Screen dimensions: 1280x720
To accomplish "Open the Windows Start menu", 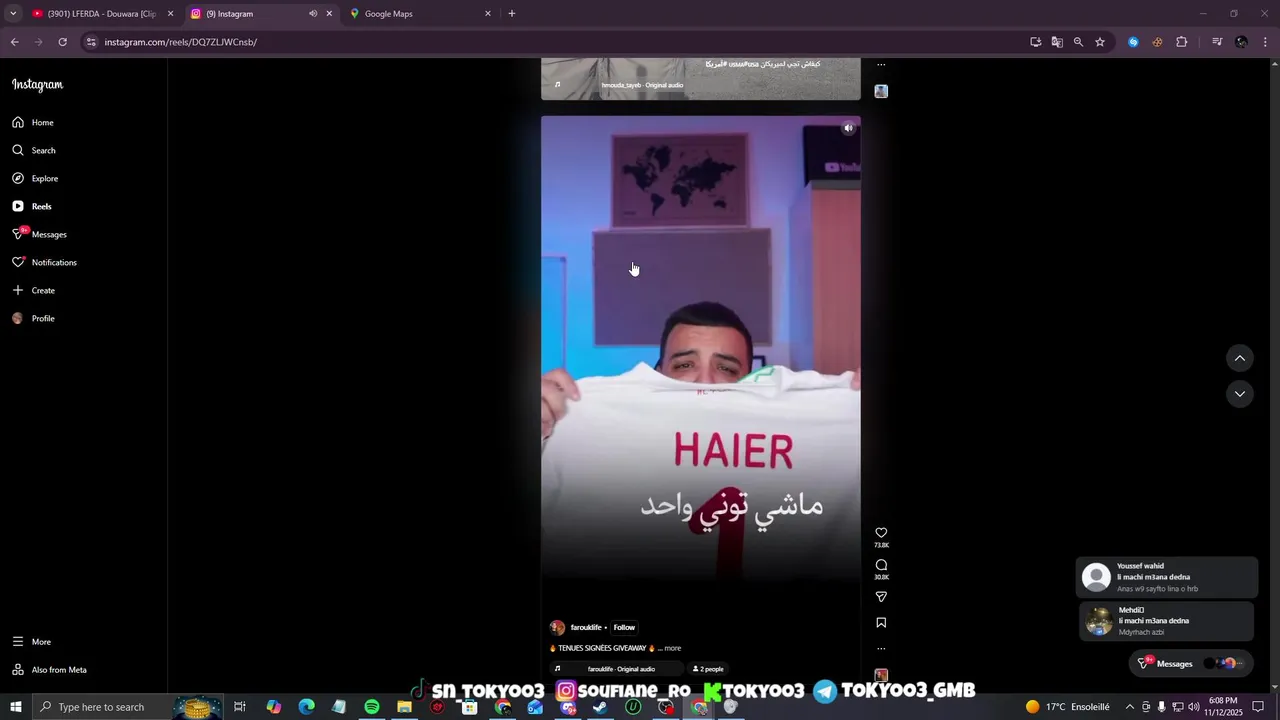I will (15, 707).
